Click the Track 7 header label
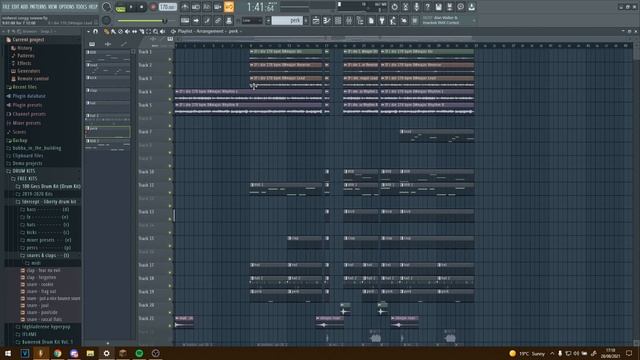The image size is (640, 360). 145,132
